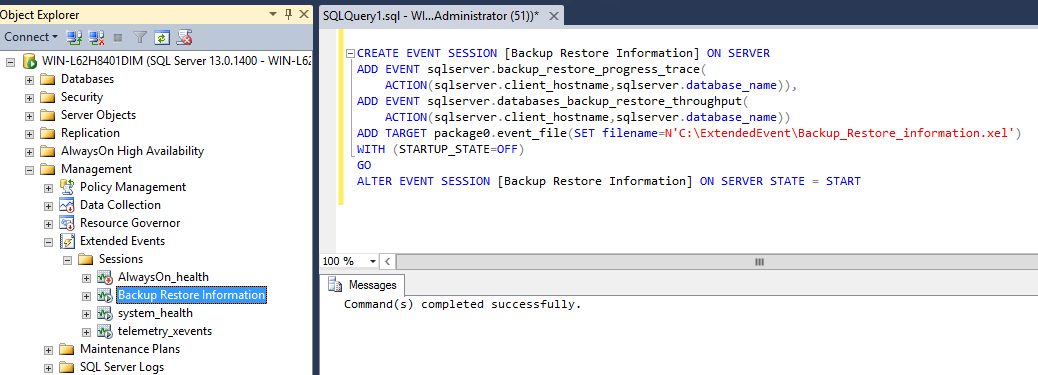Select the telemetry_xevents session icon
1038x375 pixels.
pos(105,331)
